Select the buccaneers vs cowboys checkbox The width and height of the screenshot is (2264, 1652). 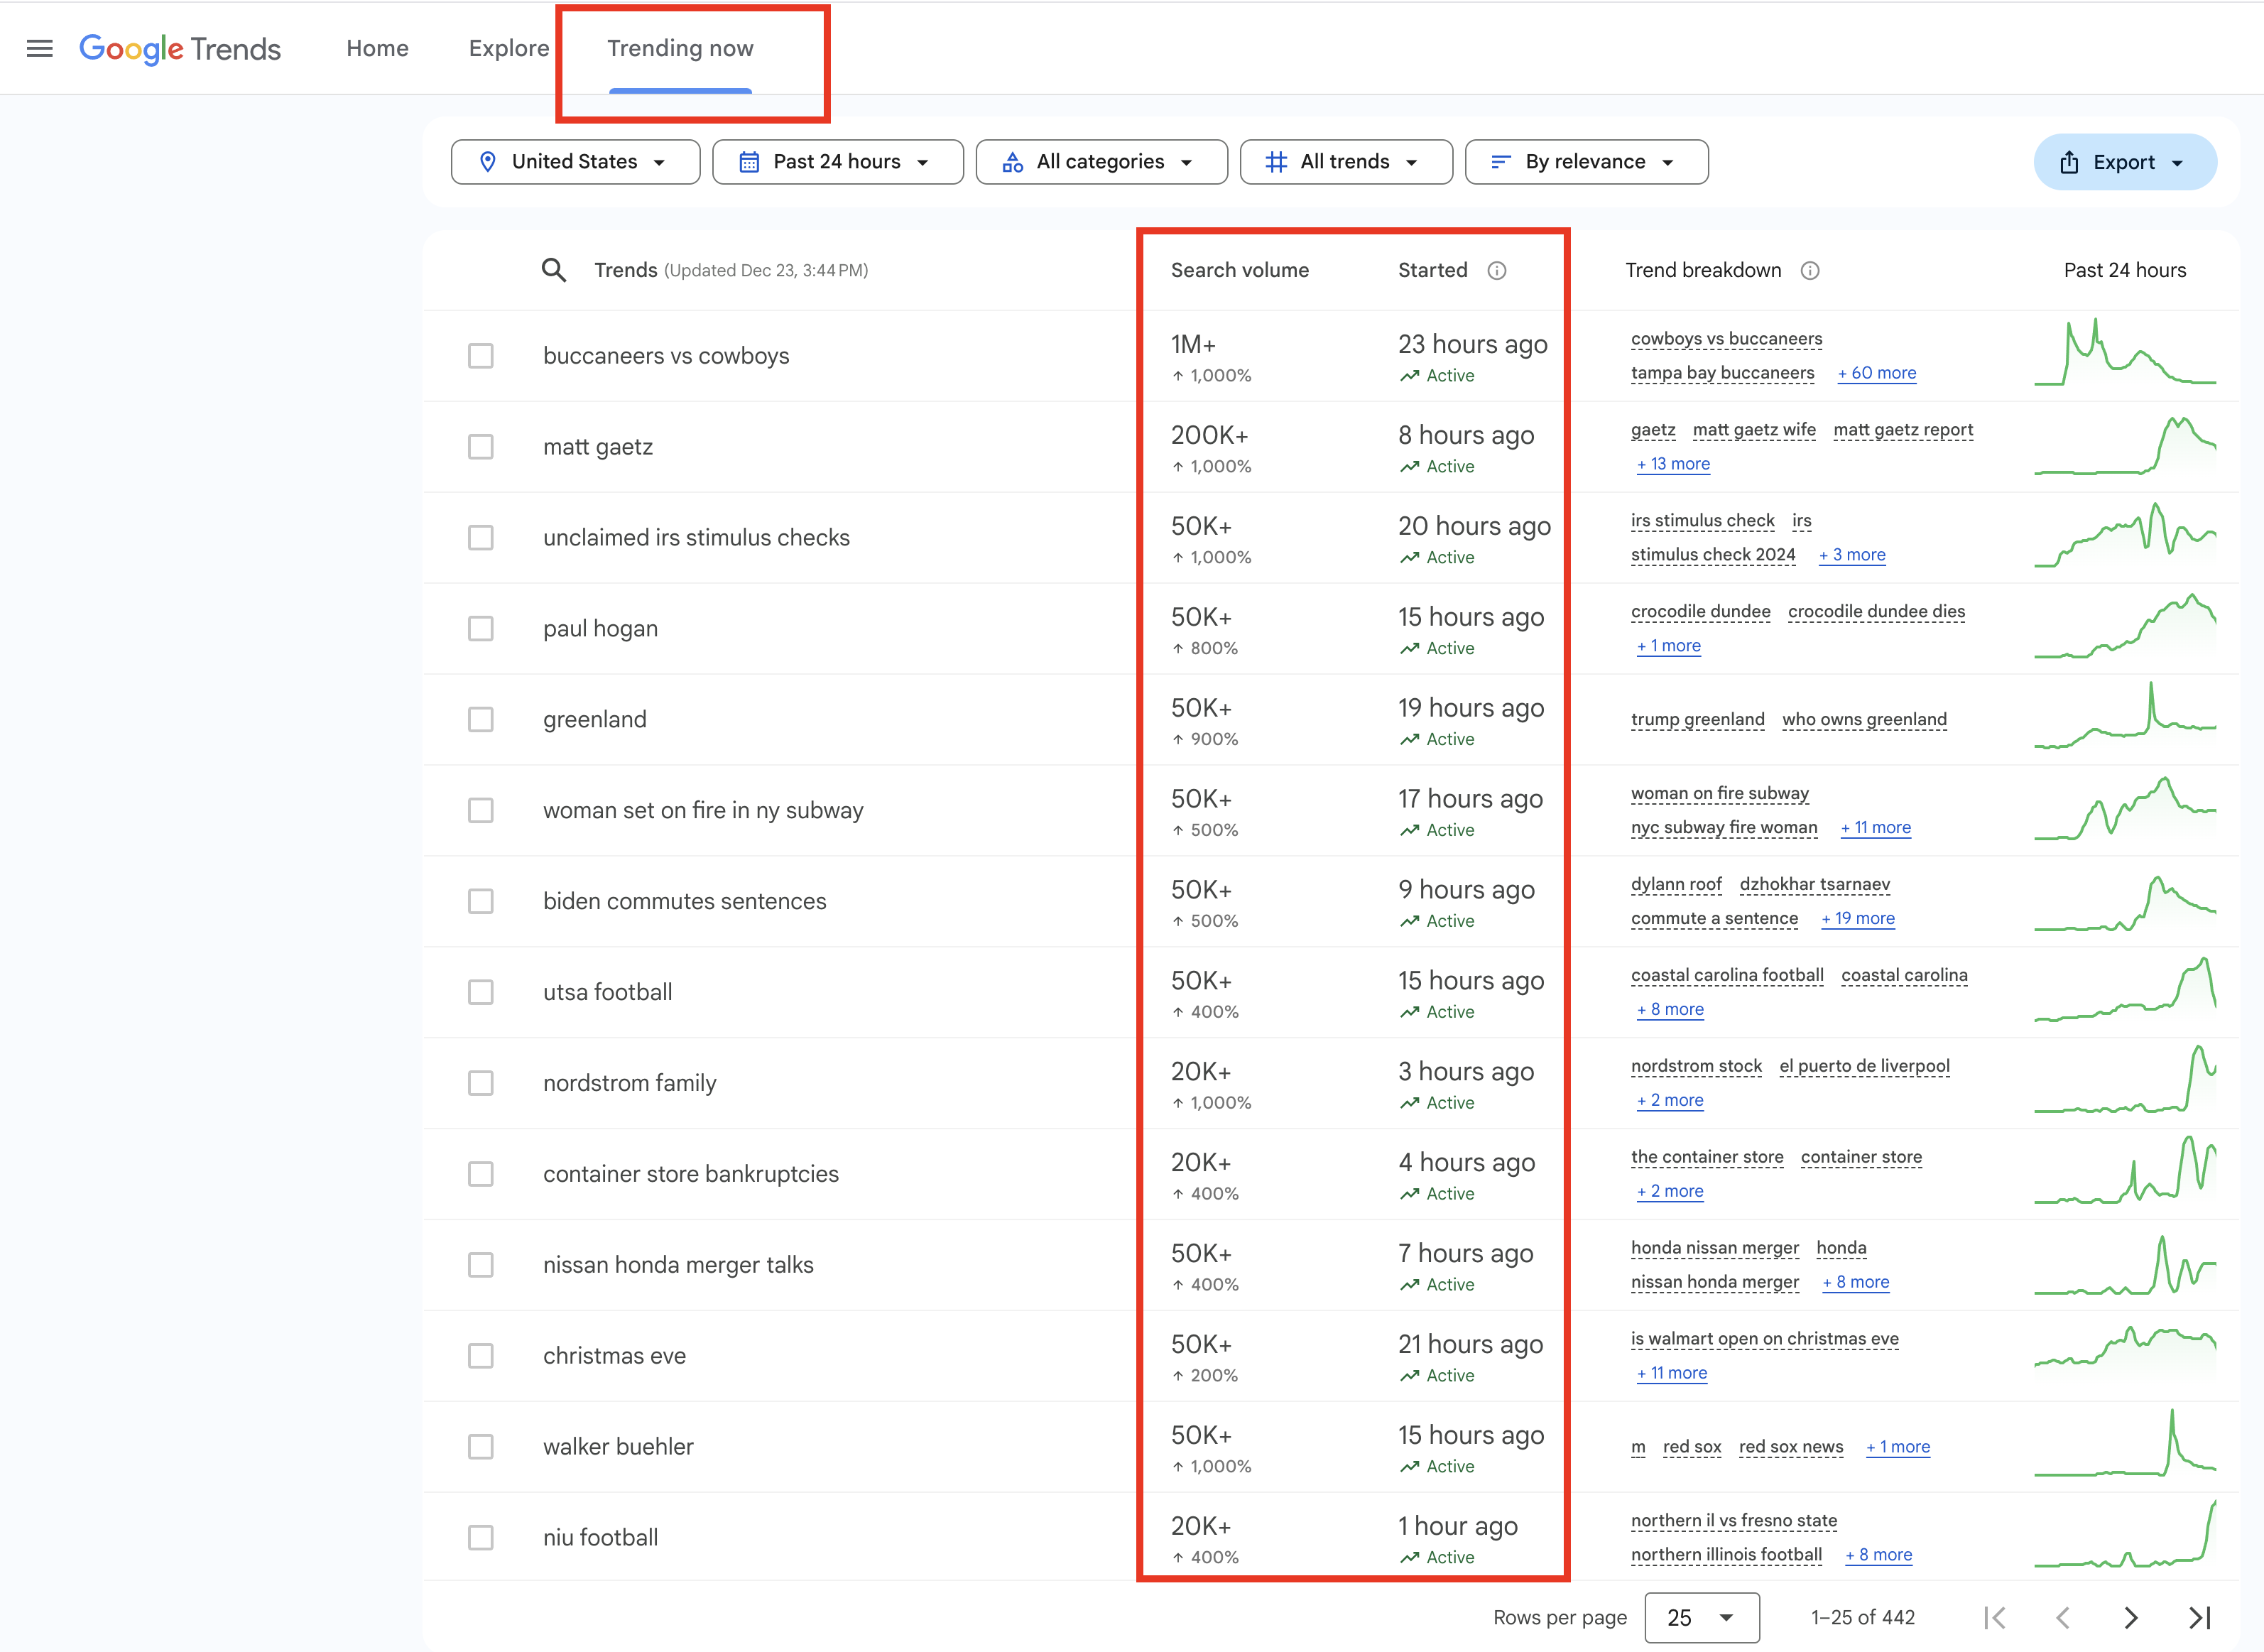pyautogui.click(x=481, y=356)
